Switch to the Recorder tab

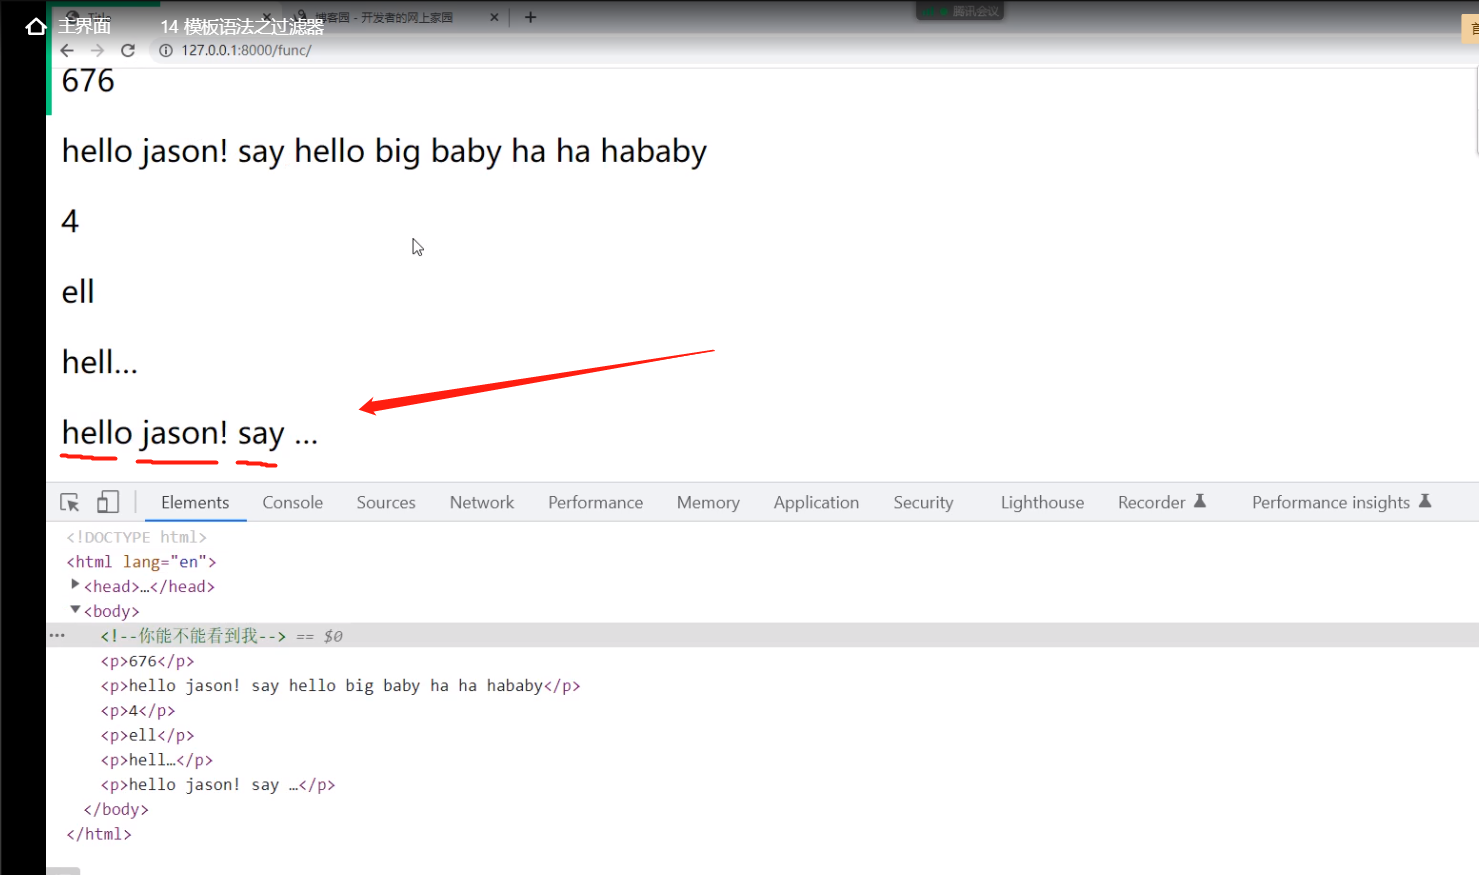(1162, 502)
